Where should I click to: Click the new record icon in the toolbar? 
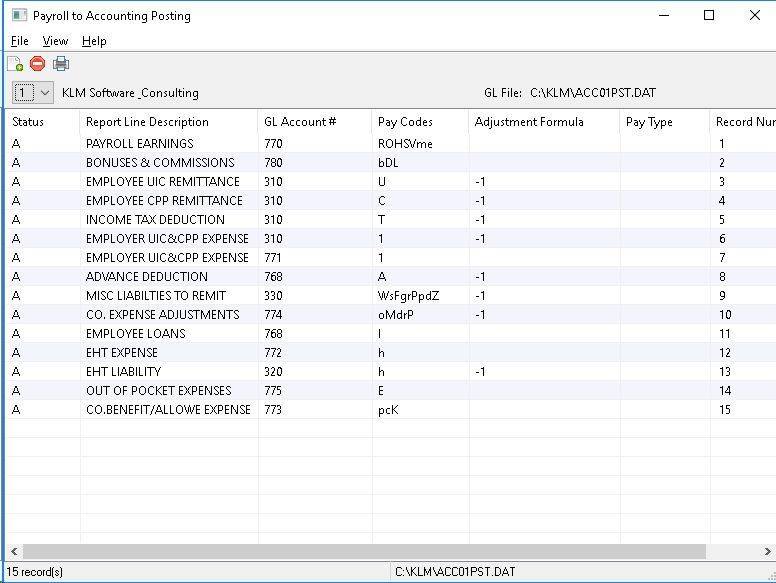pyautogui.click(x=15, y=64)
